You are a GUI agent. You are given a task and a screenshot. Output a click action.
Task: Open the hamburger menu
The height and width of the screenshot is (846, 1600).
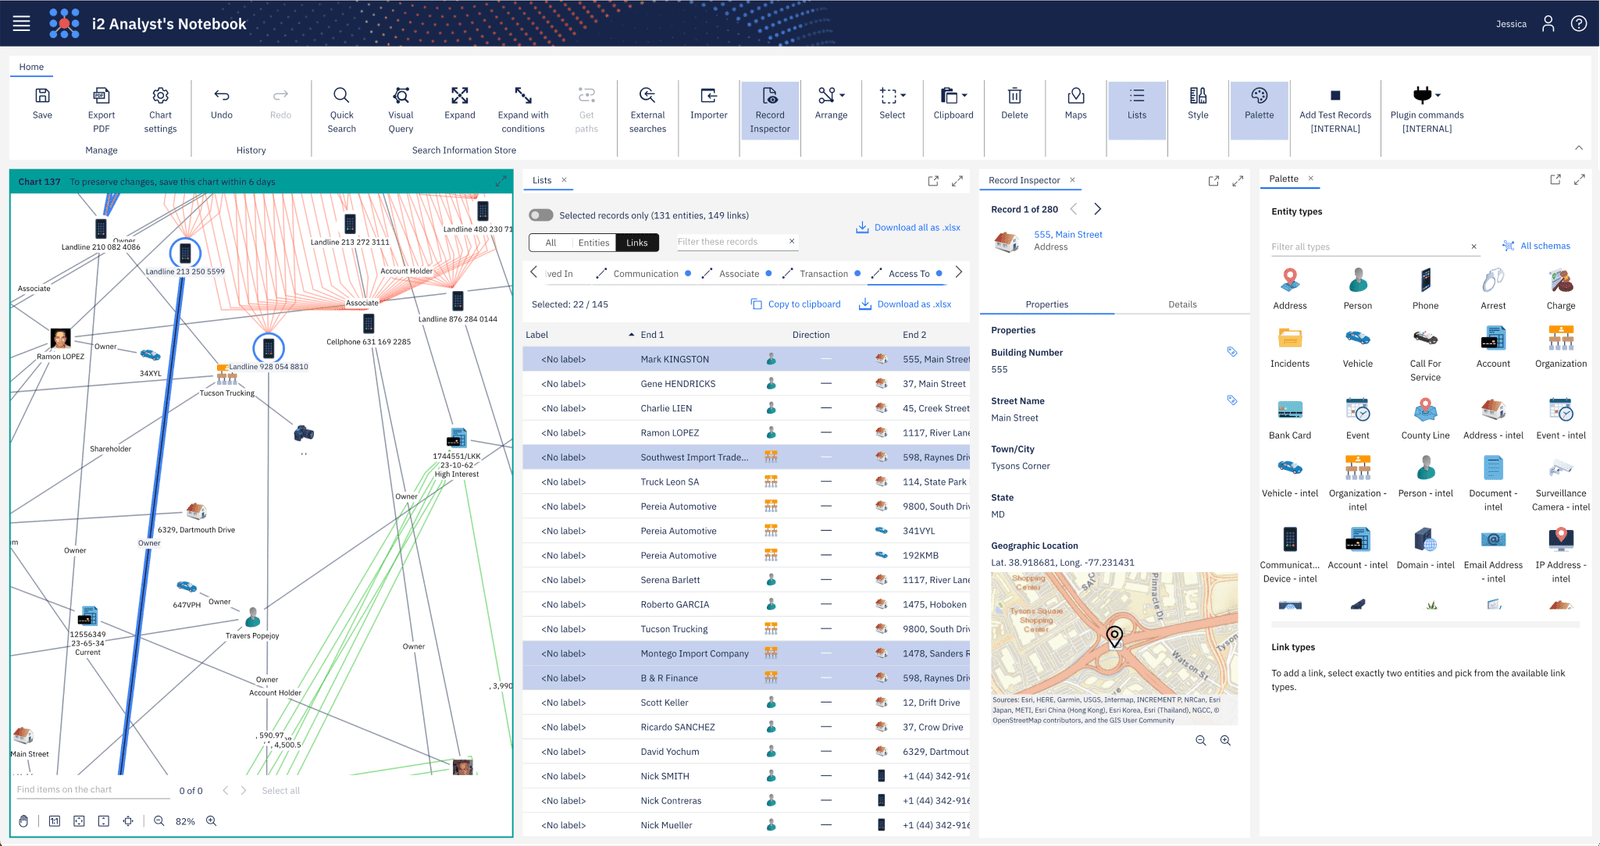(x=21, y=23)
